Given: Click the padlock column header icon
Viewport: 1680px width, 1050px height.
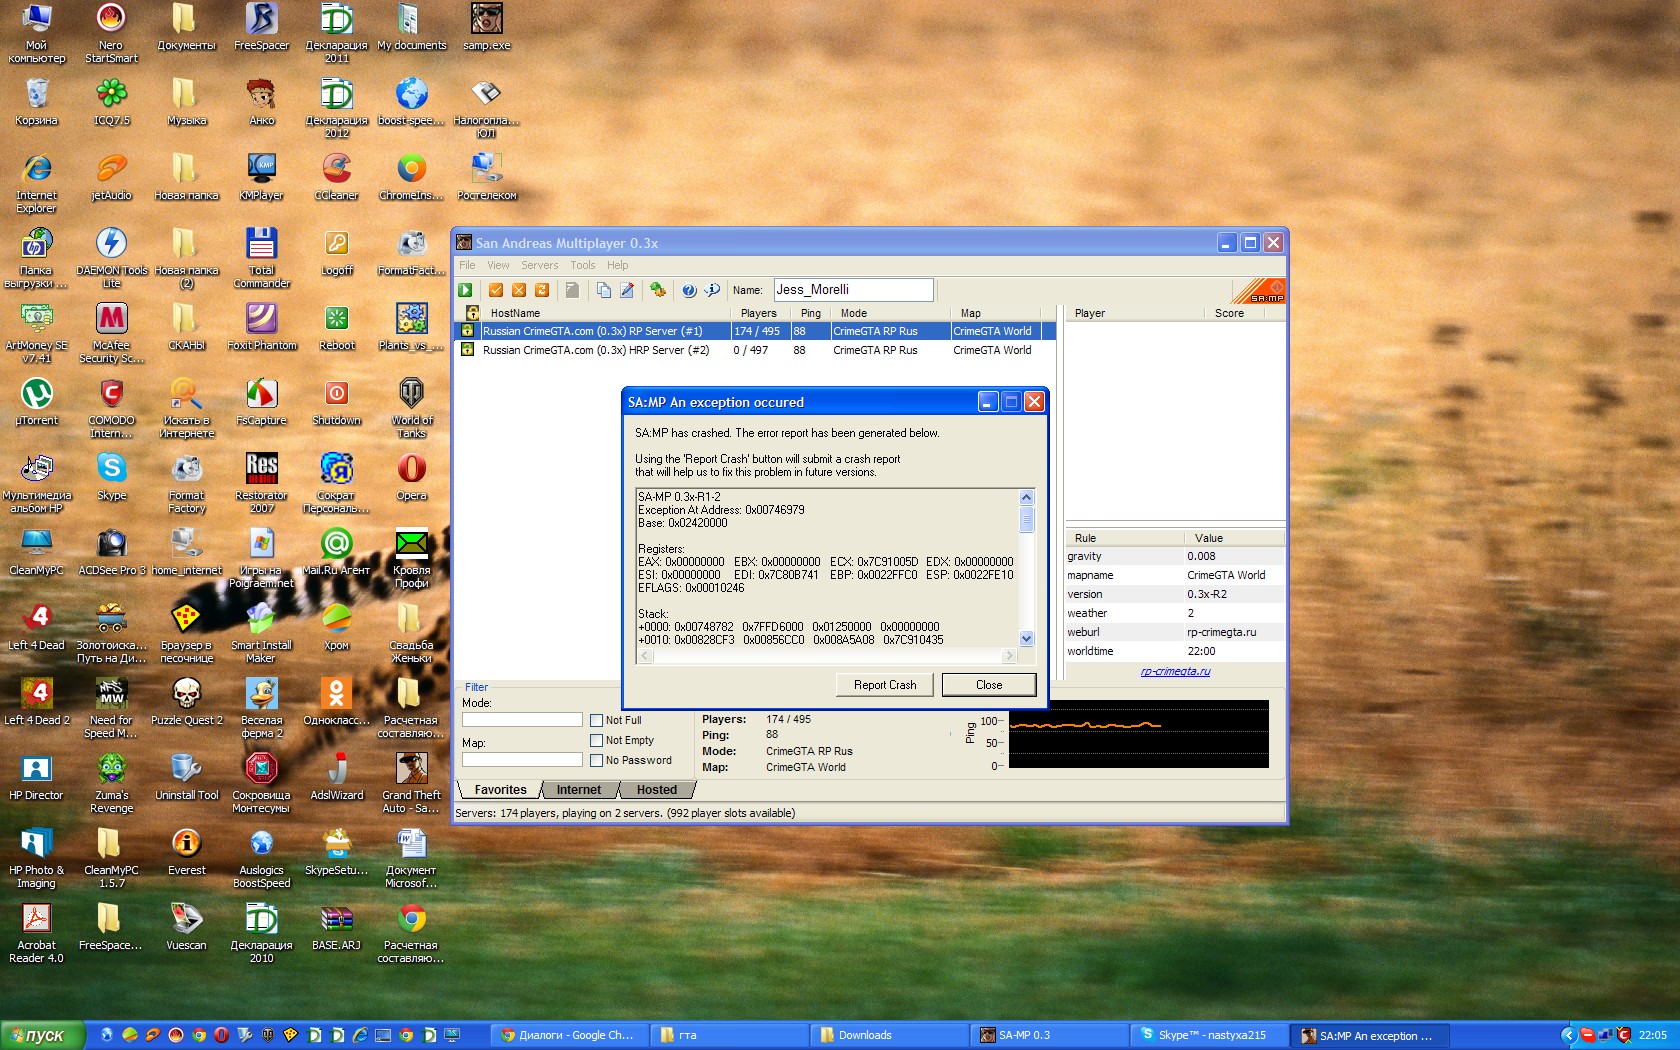Looking at the screenshot, I should pos(472,313).
